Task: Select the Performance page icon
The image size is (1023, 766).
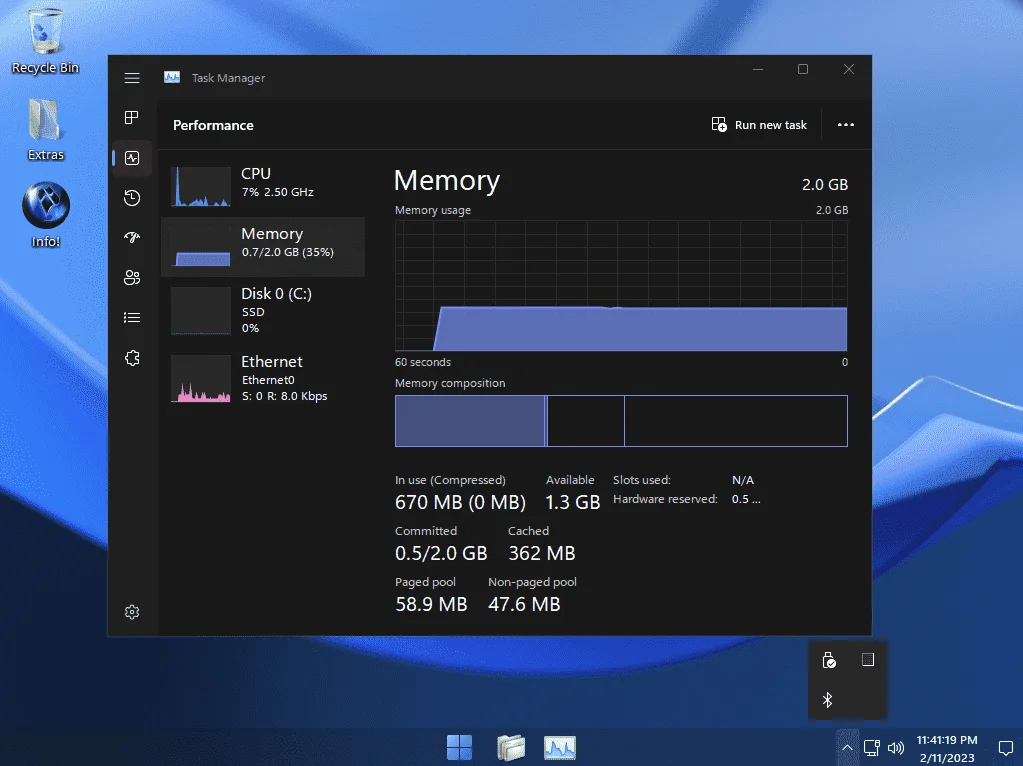Action: [x=132, y=158]
